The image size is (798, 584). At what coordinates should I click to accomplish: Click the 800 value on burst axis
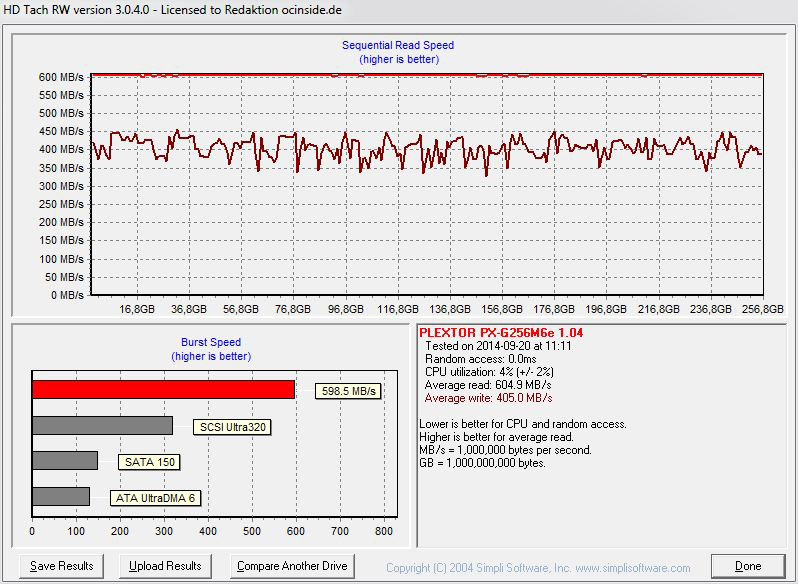pyautogui.click(x=384, y=531)
